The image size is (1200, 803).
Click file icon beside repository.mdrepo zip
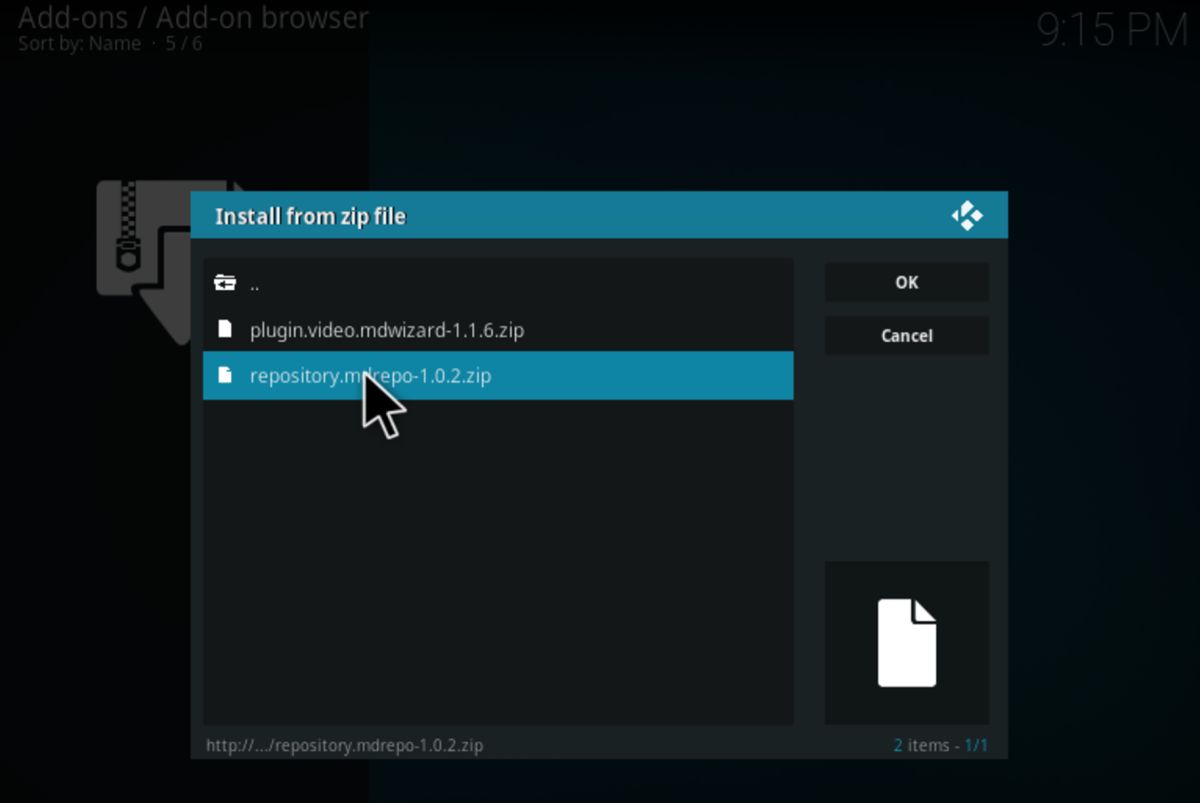[x=225, y=375]
